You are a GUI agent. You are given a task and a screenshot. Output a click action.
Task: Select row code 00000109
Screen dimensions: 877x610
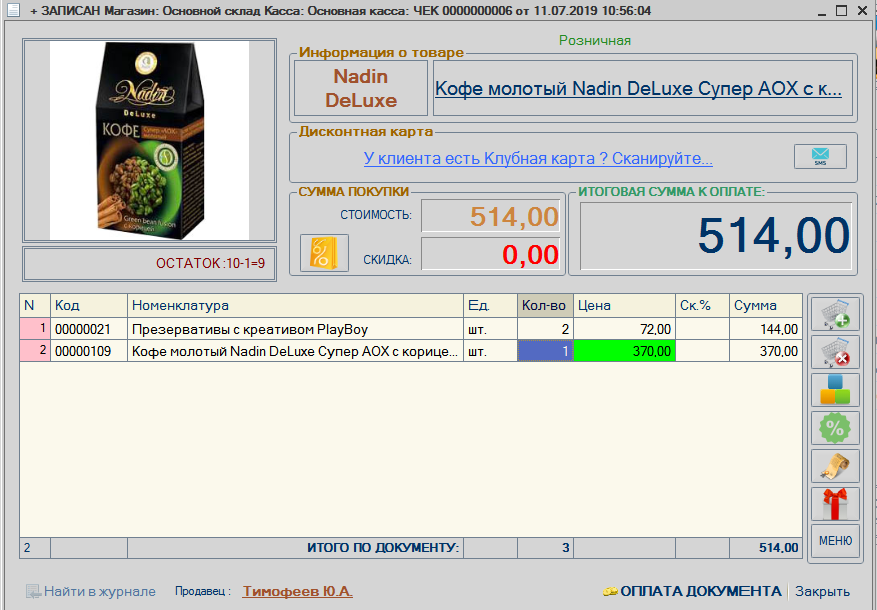89,351
